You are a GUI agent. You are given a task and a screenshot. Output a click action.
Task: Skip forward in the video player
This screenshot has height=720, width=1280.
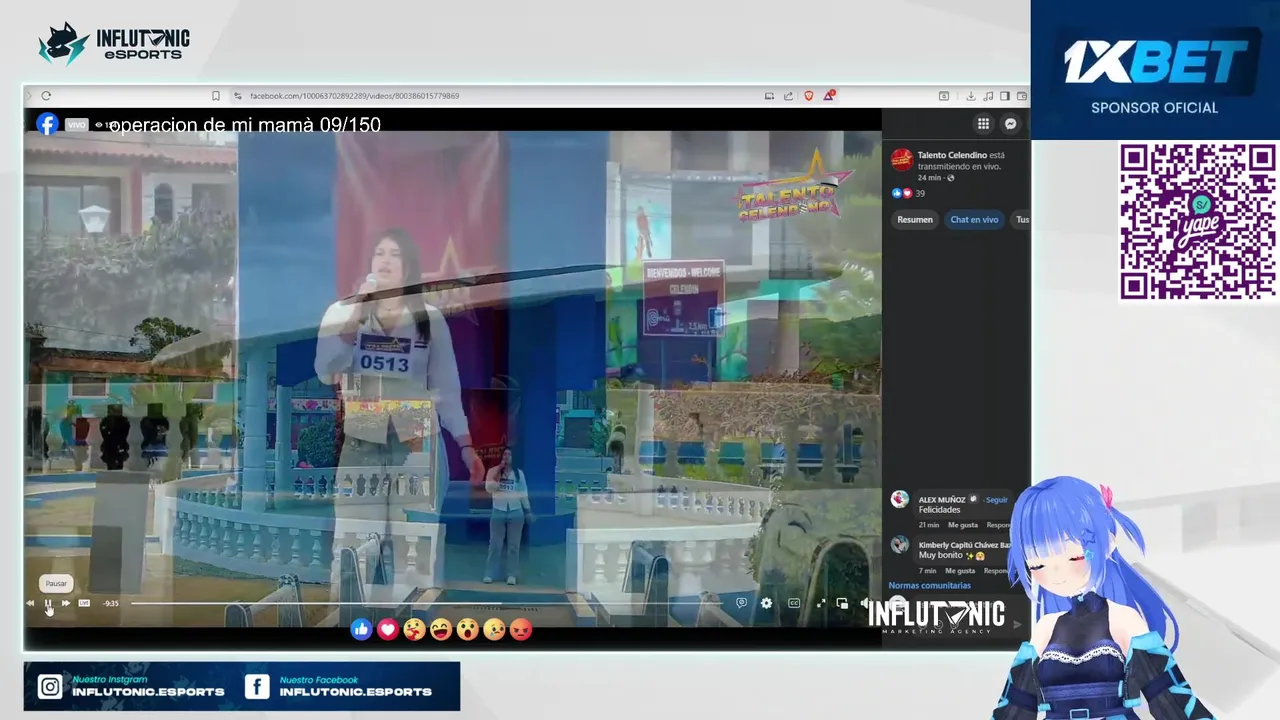pyautogui.click(x=66, y=603)
